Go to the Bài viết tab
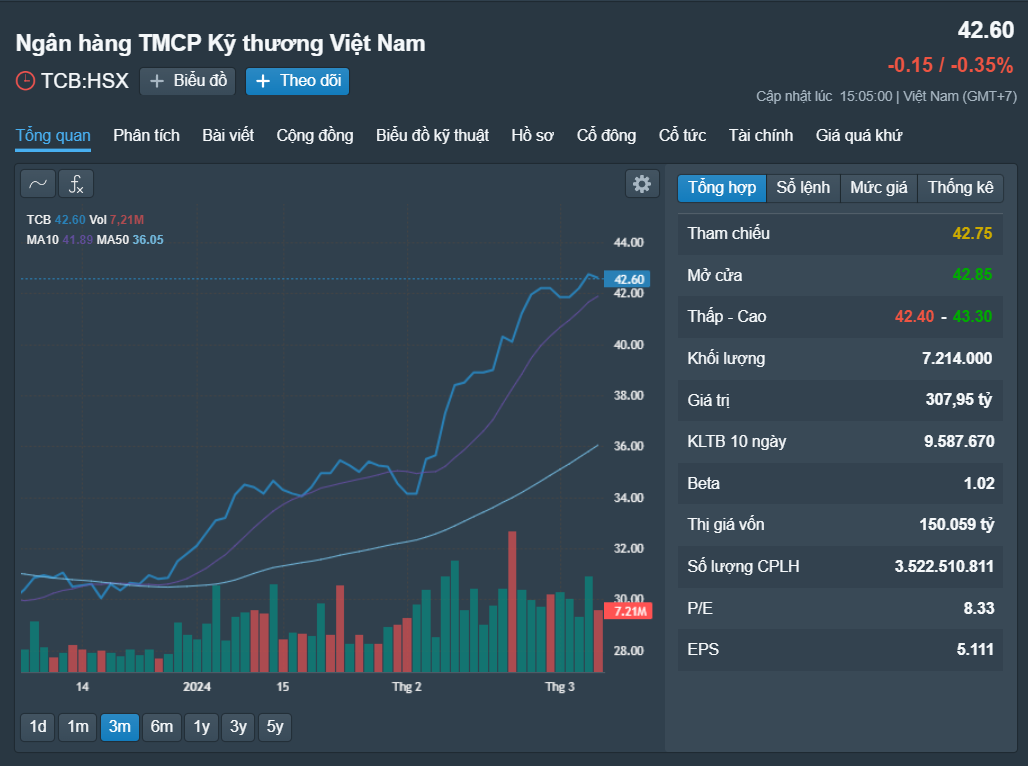The width and height of the screenshot is (1028, 766). coord(228,136)
